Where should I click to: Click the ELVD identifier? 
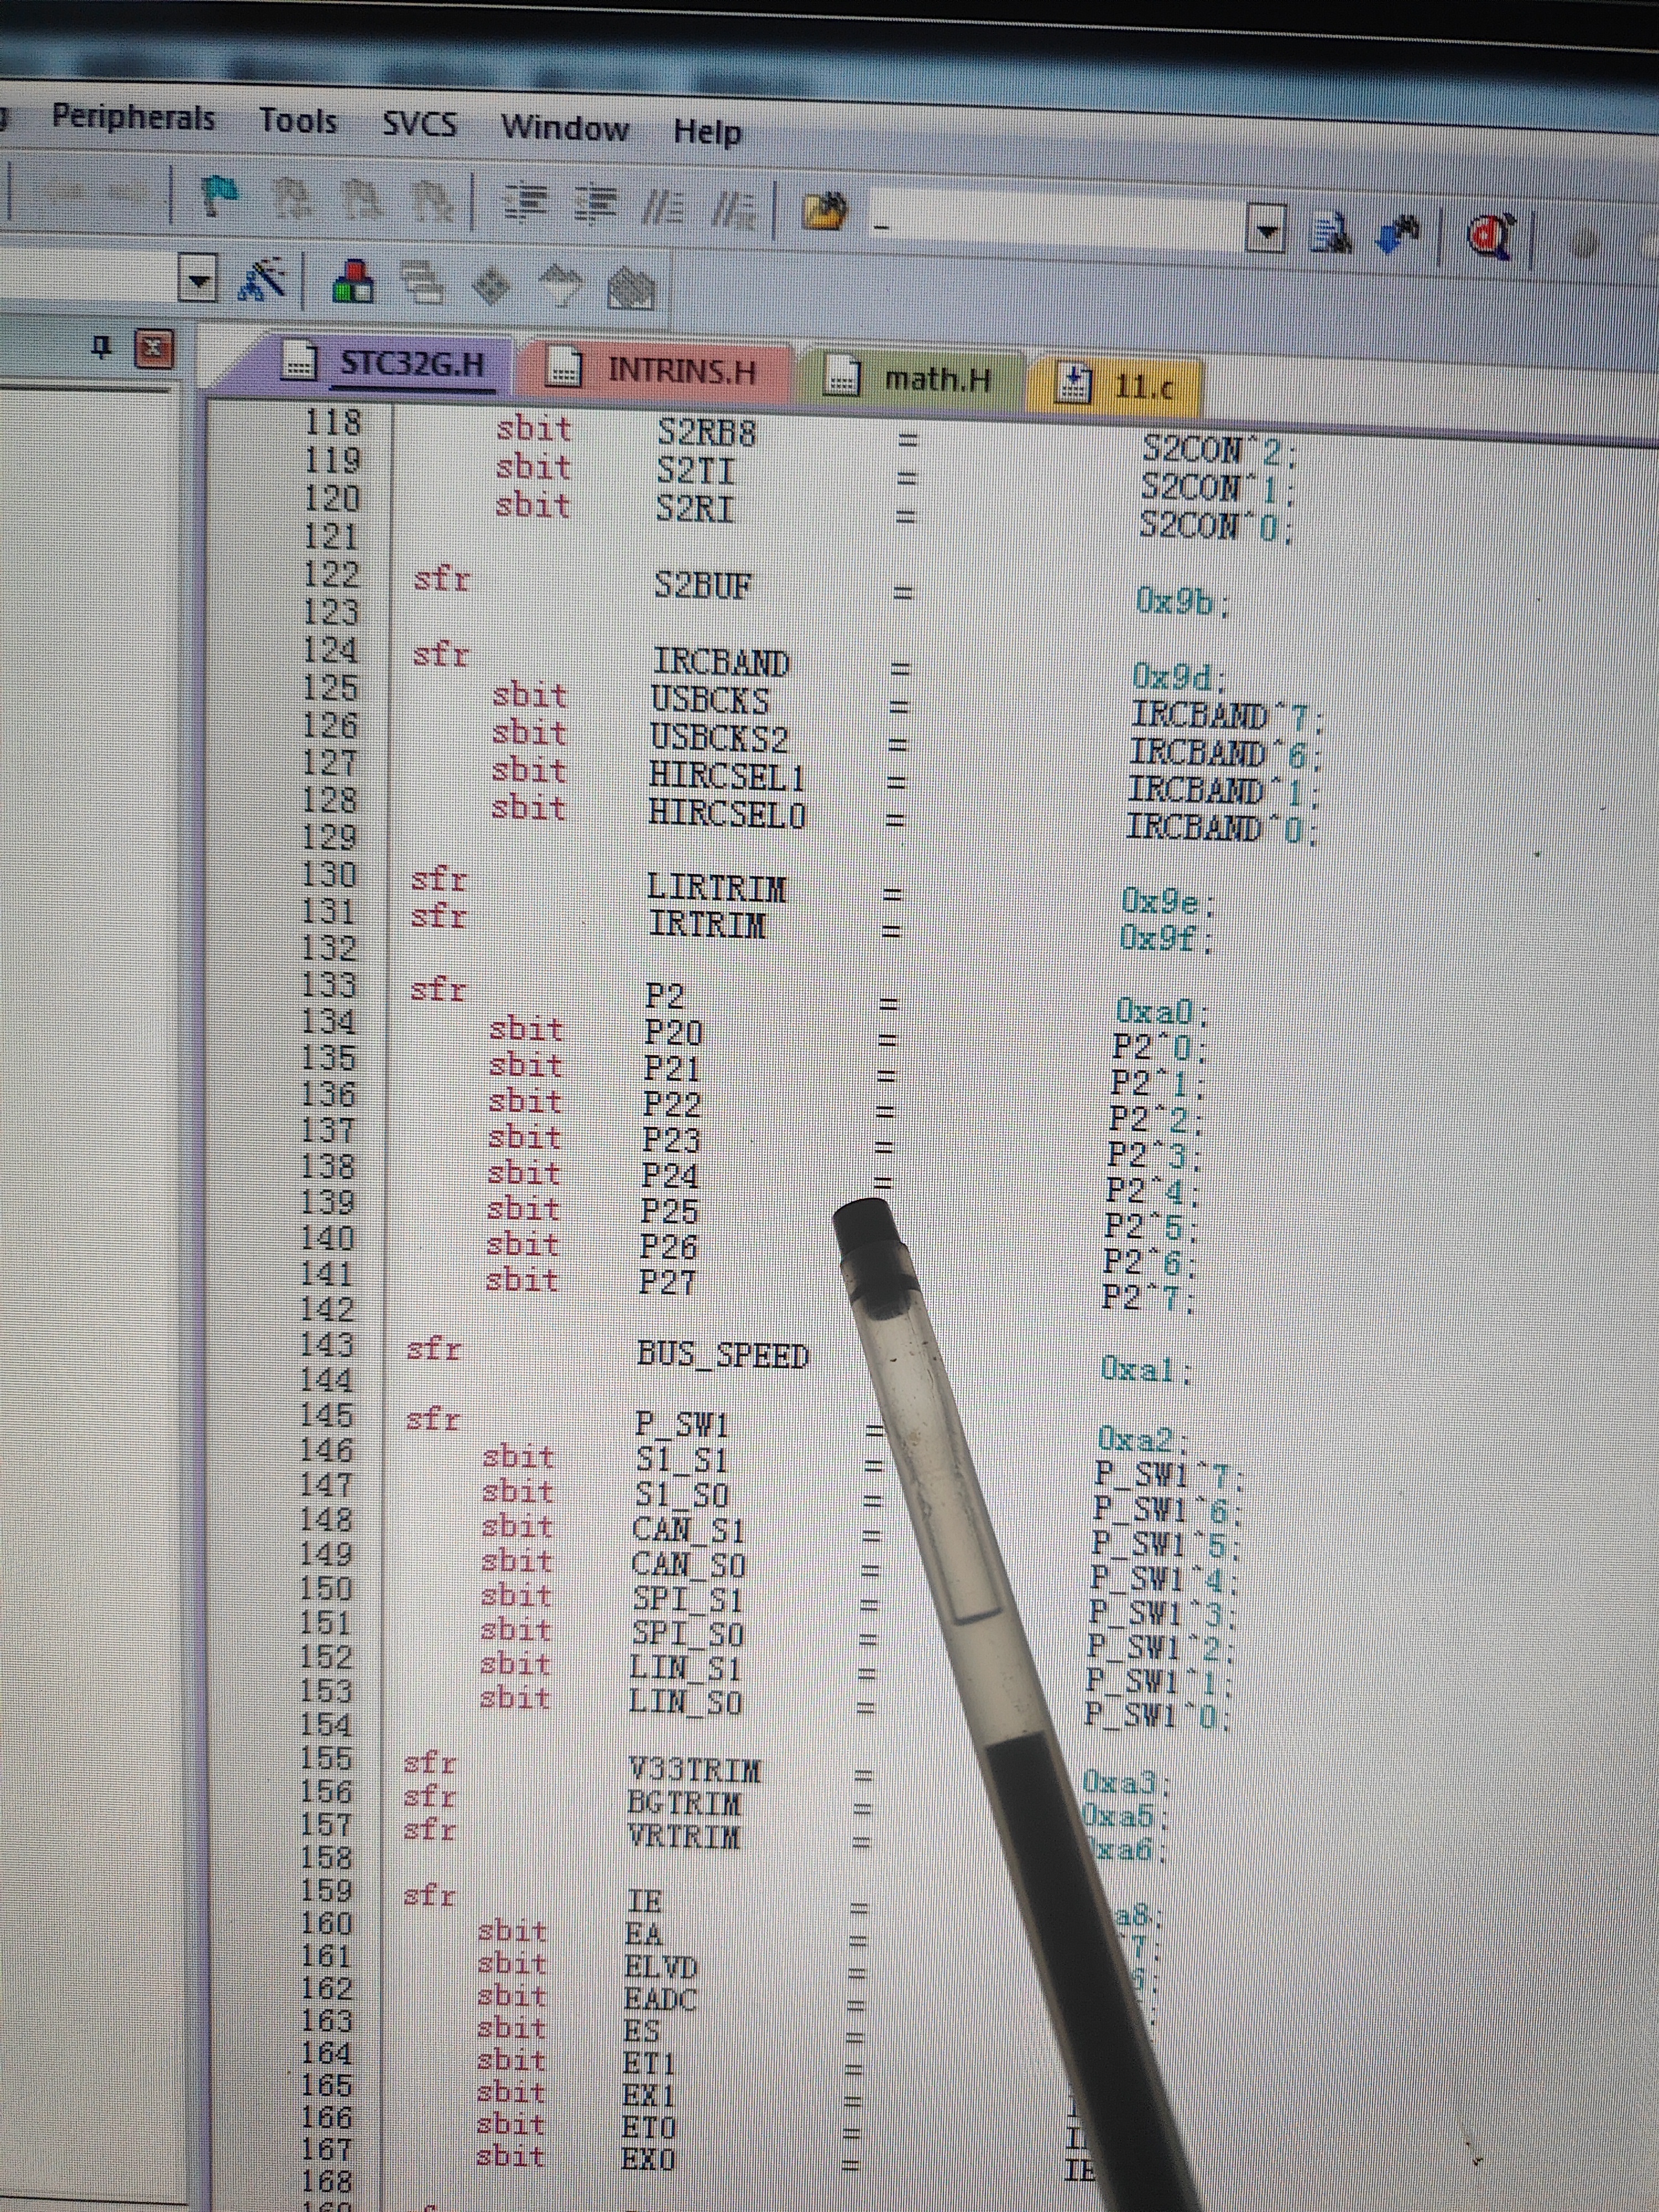pyautogui.click(x=661, y=1967)
